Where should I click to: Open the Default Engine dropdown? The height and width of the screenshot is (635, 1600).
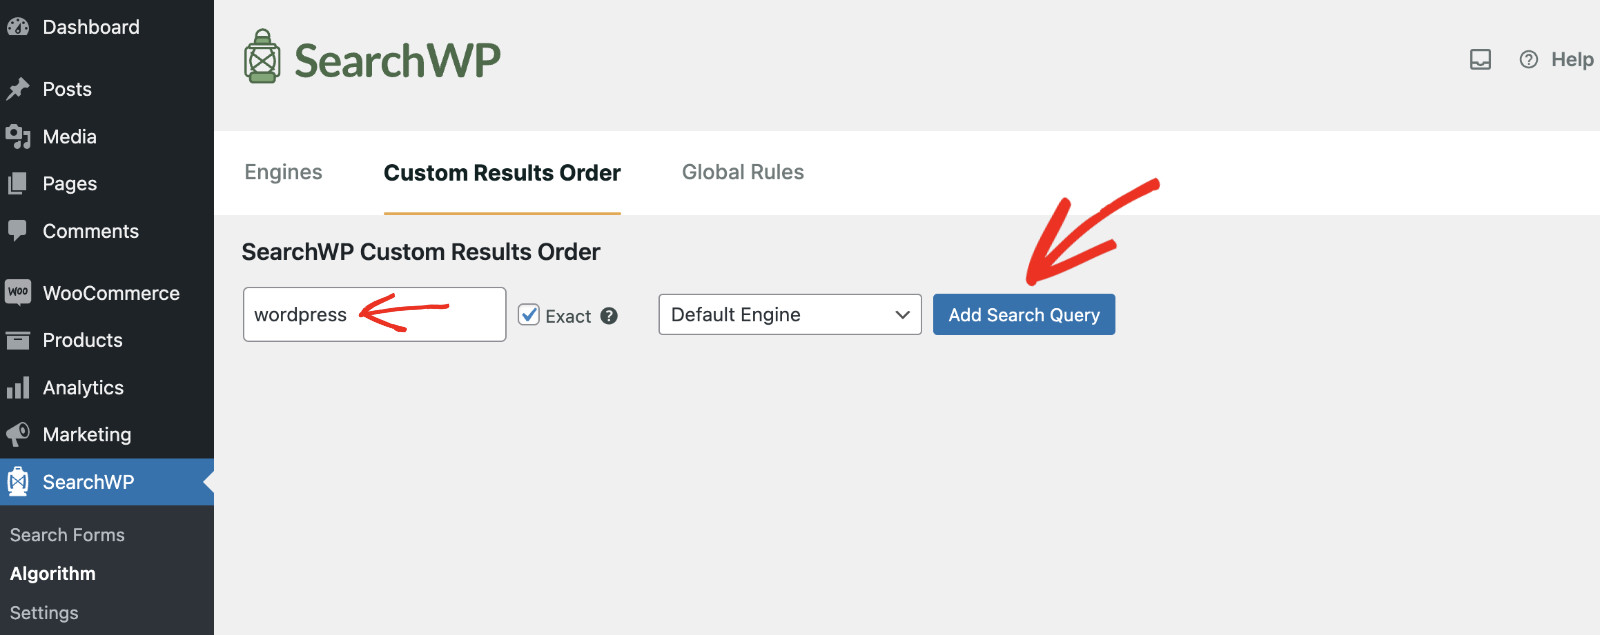point(790,314)
